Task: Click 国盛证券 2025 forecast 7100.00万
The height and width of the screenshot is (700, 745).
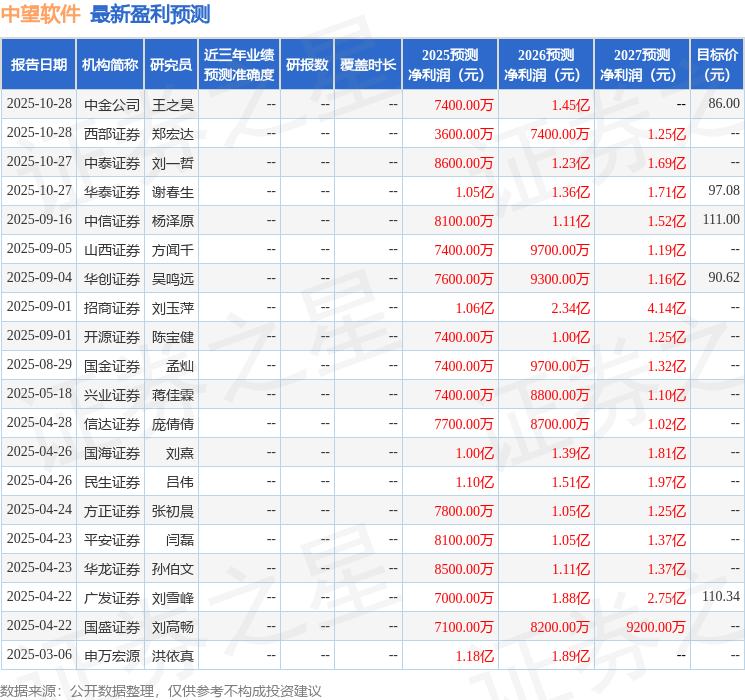Action: 464,627
